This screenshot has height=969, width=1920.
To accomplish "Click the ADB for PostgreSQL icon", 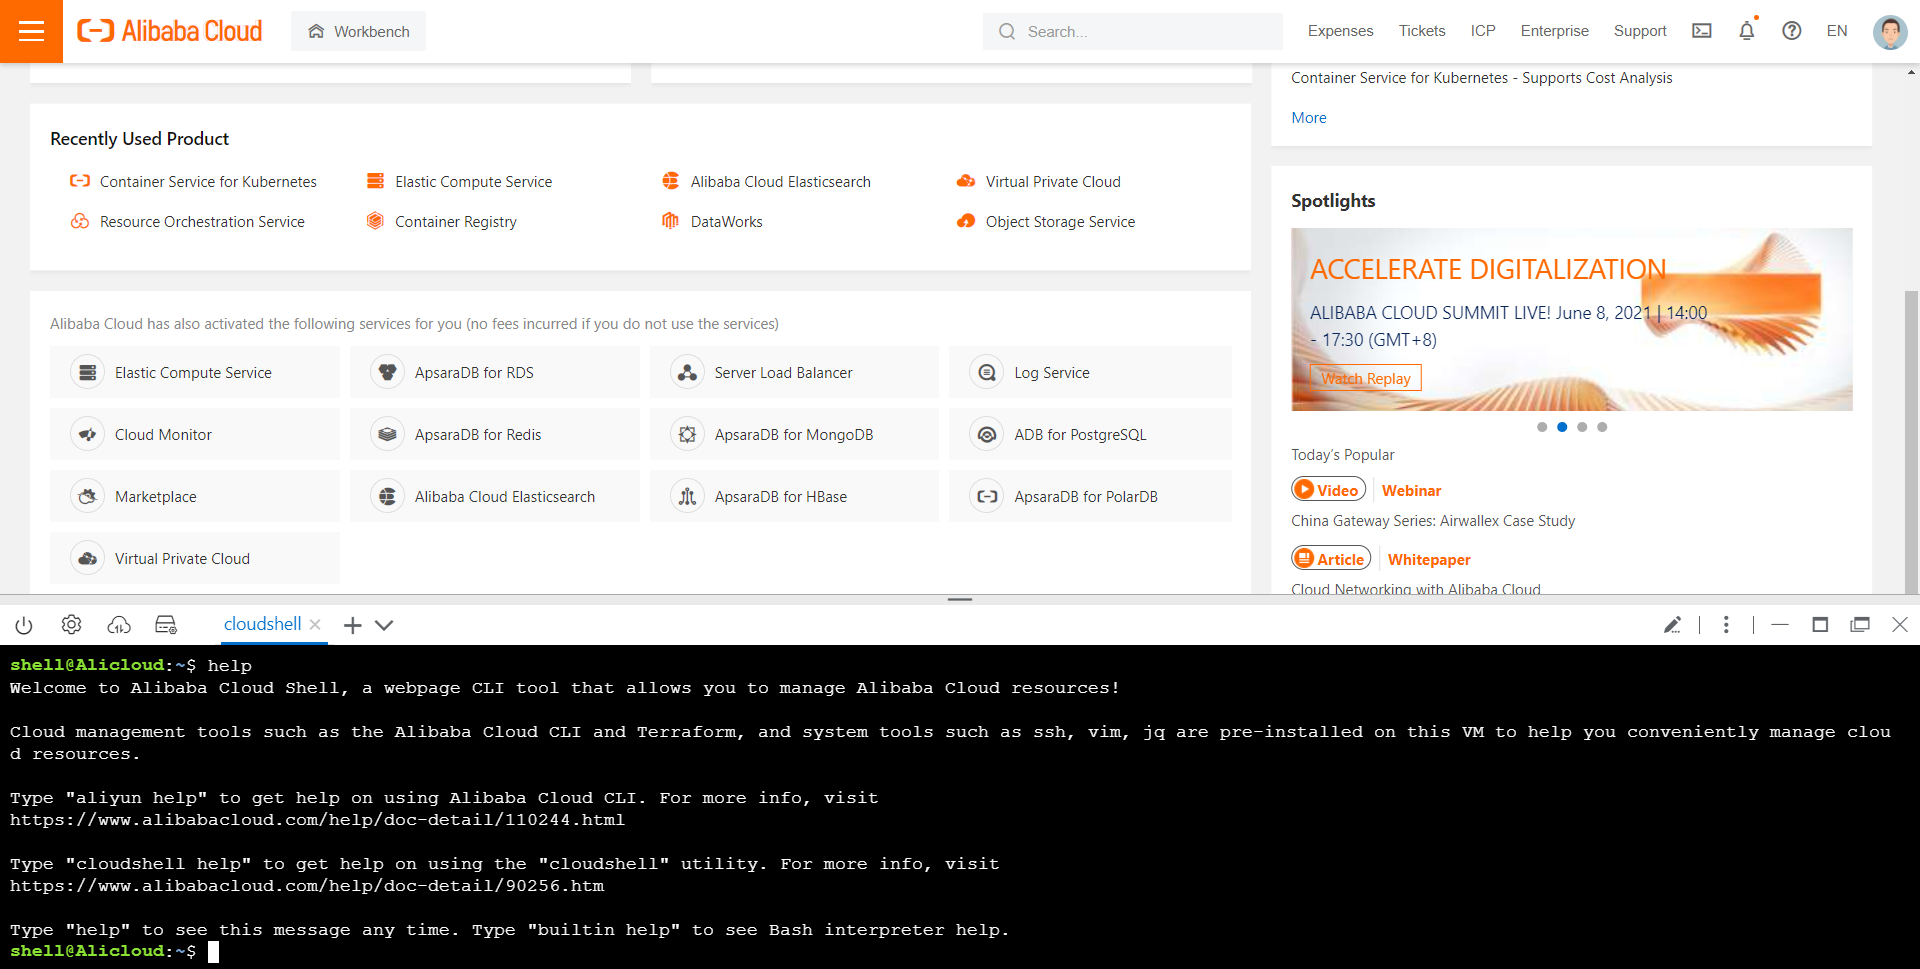I will point(987,435).
